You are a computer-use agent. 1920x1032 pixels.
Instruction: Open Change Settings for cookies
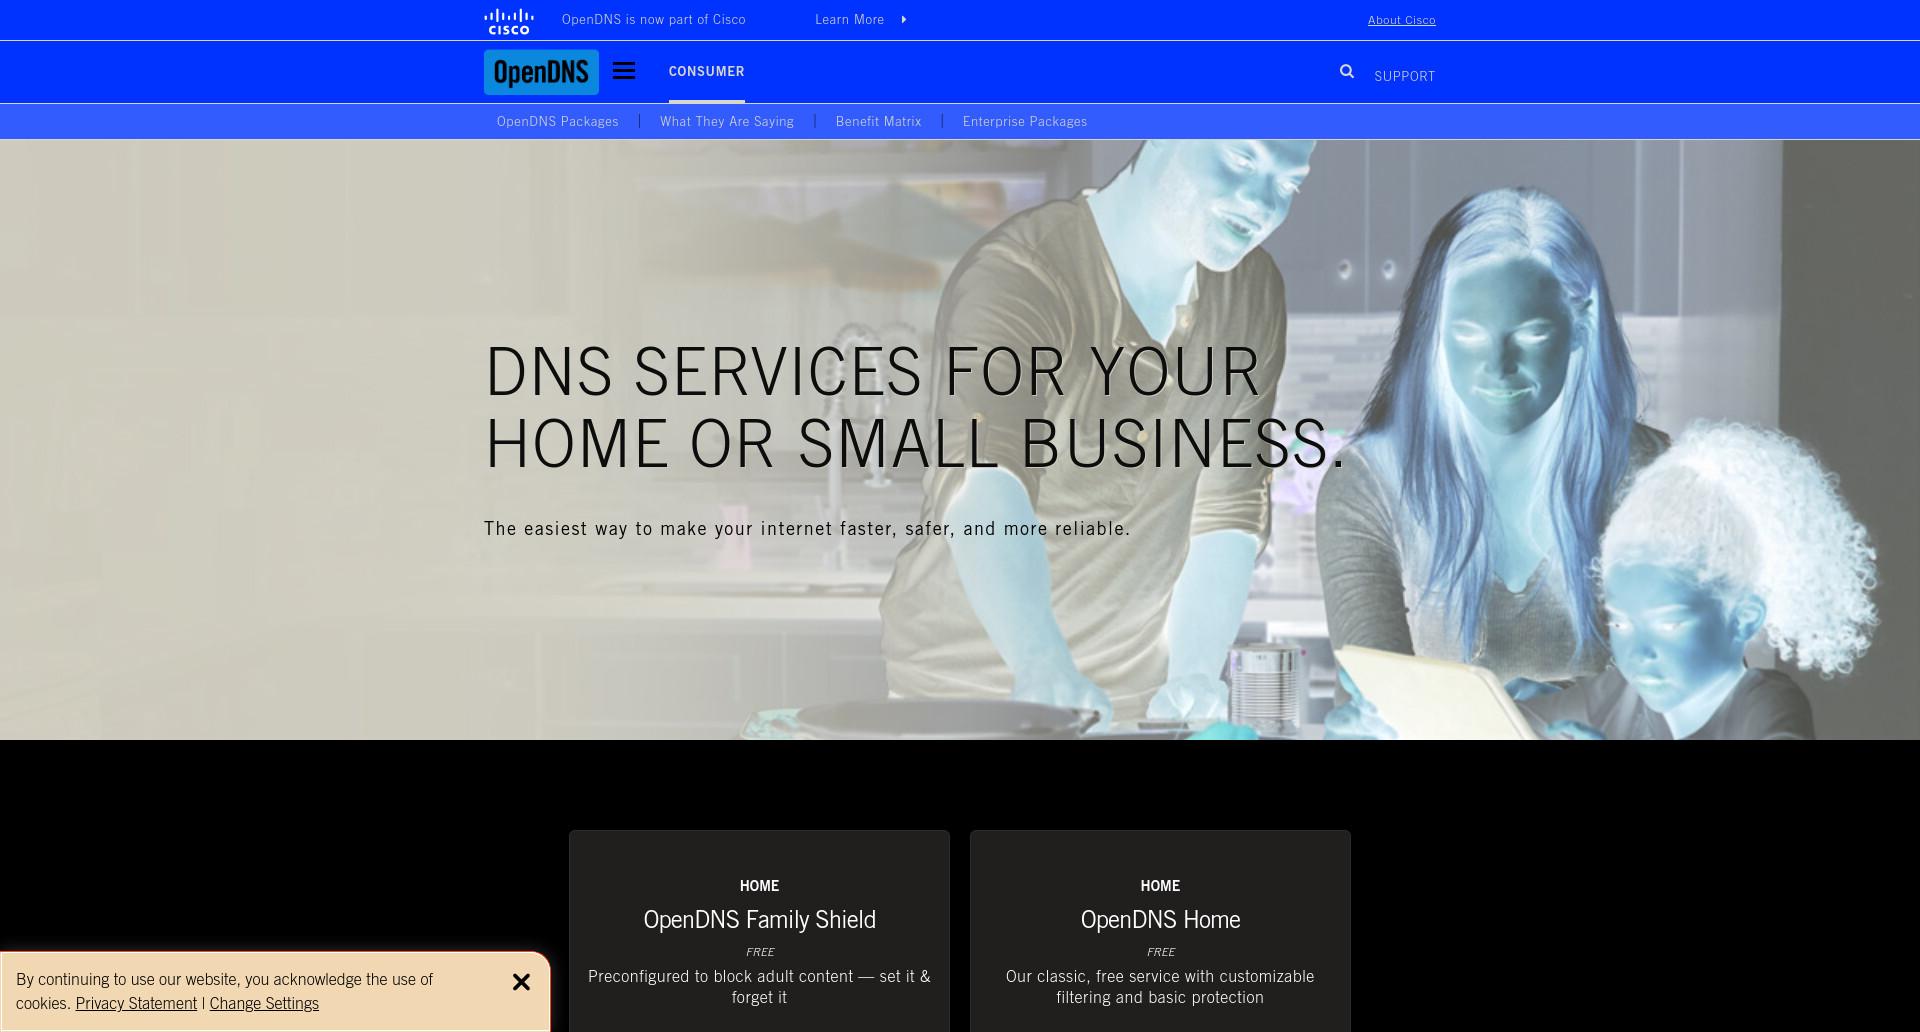point(264,1003)
